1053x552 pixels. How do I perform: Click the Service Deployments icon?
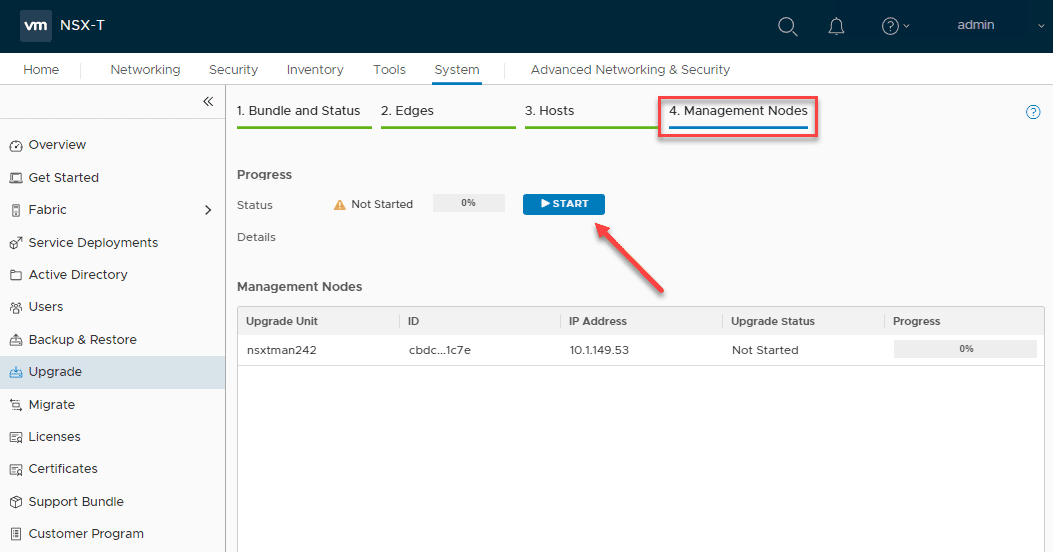pos(15,243)
